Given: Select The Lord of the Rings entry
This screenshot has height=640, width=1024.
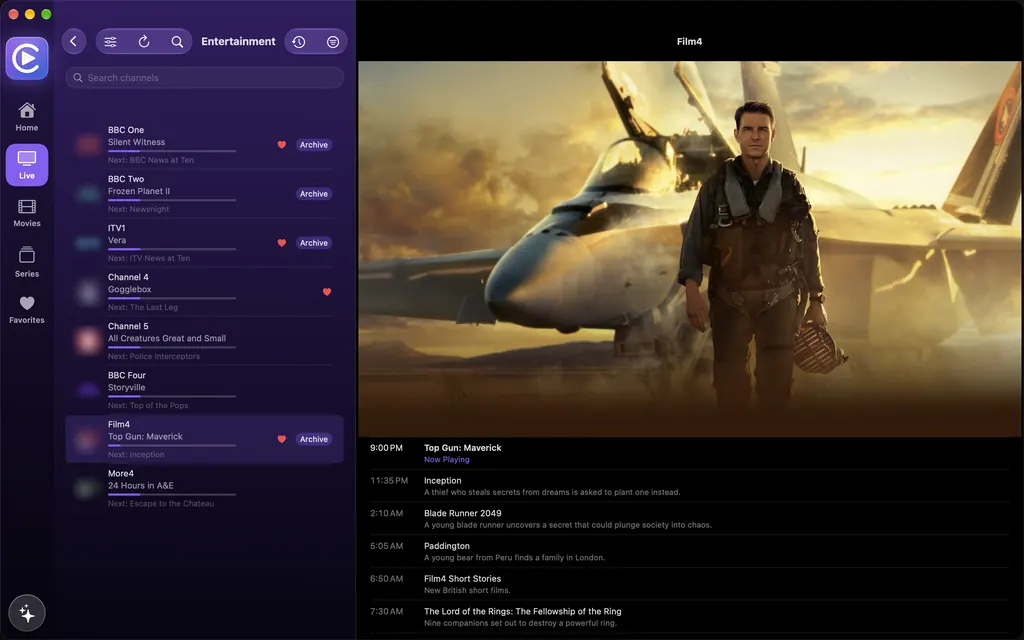Looking at the screenshot, I should (689, 616).
